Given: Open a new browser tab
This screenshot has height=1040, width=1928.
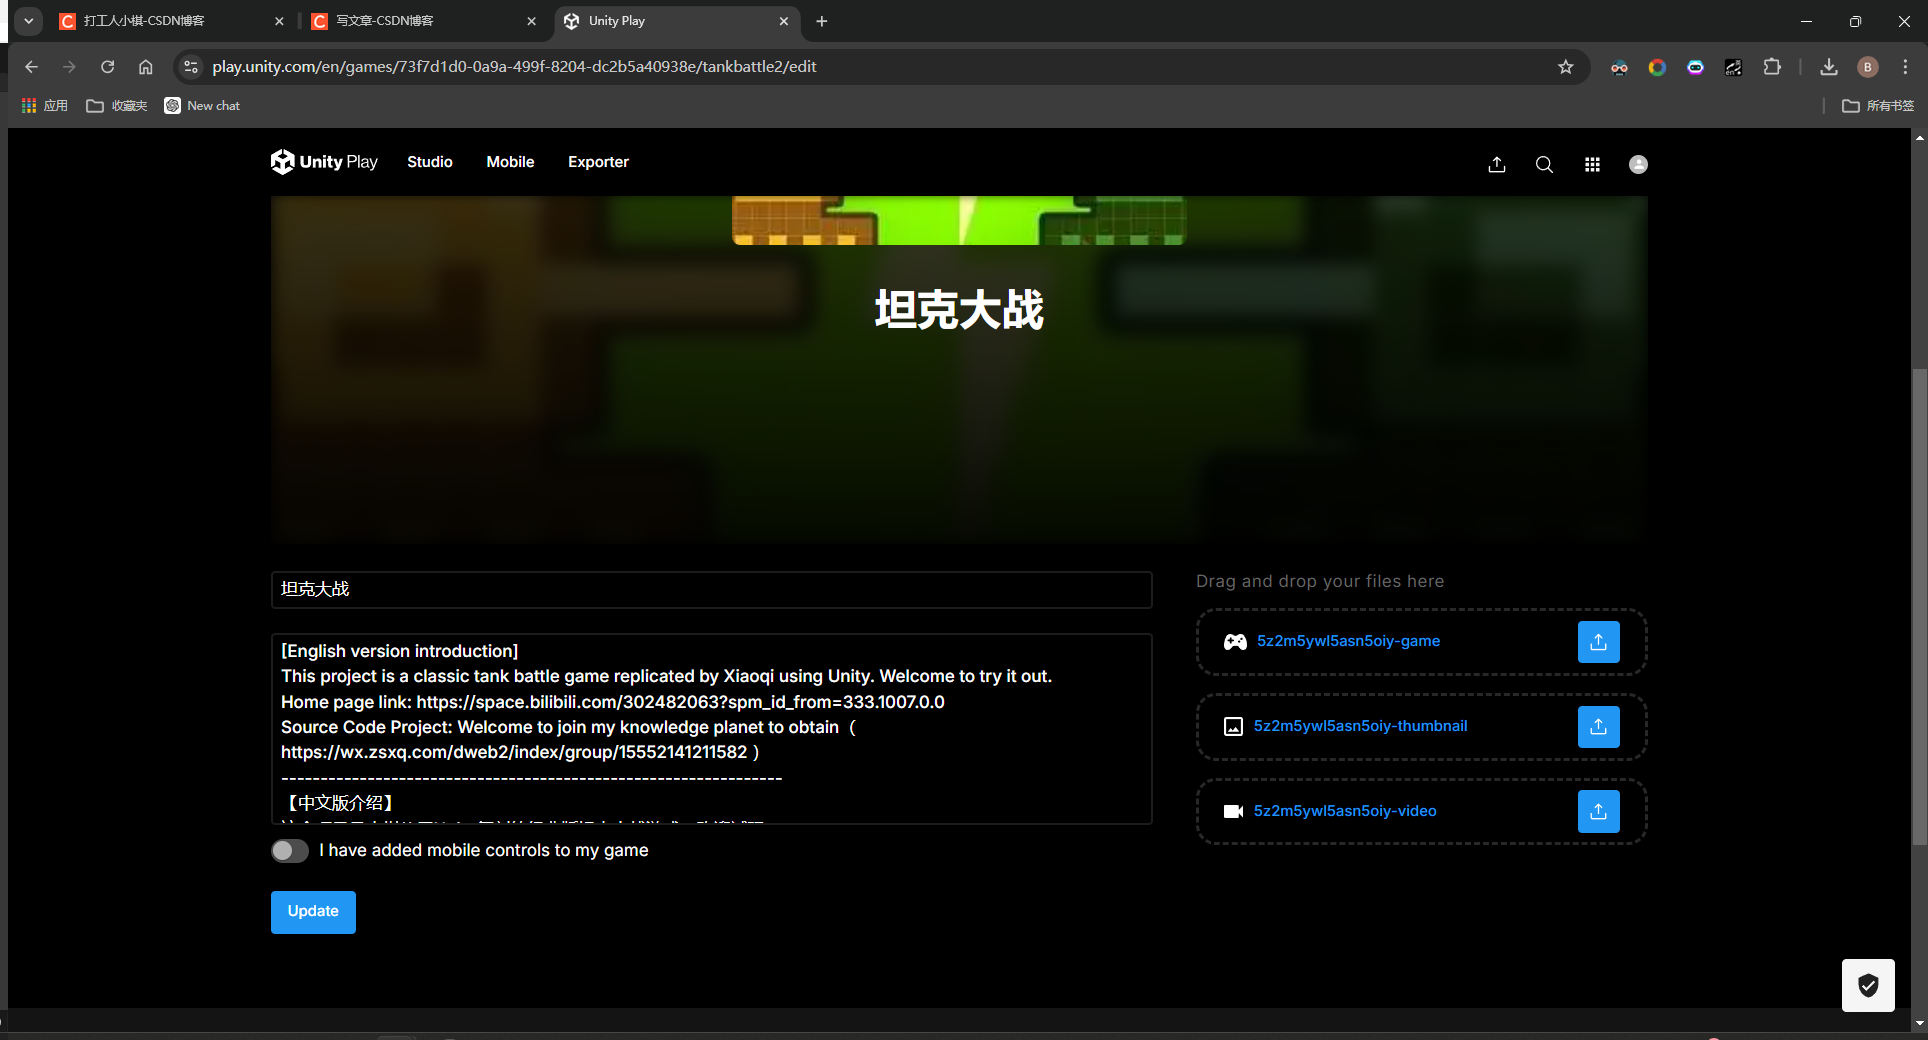Looking at the screenshot, I should pyautogui.click(x=822, y=21).
